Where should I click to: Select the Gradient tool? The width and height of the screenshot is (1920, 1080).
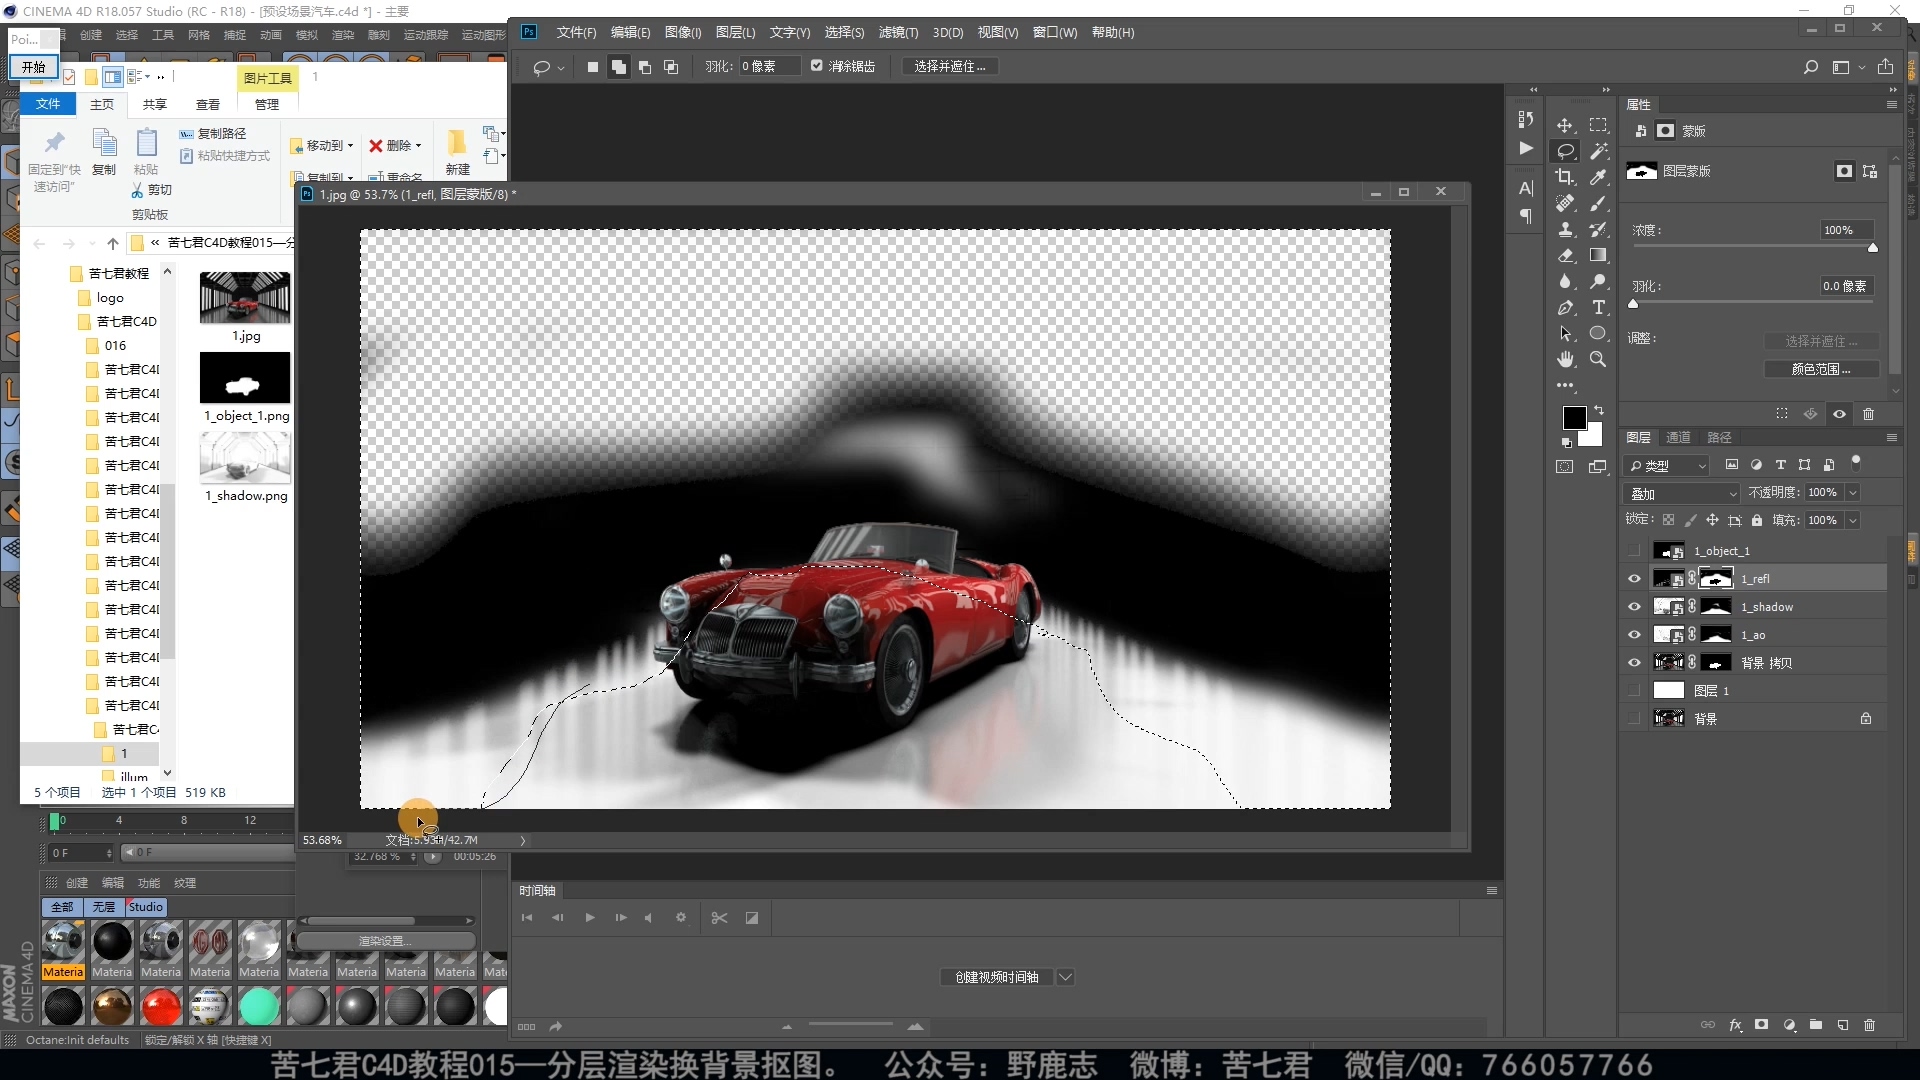click(x=1599, y=256)
